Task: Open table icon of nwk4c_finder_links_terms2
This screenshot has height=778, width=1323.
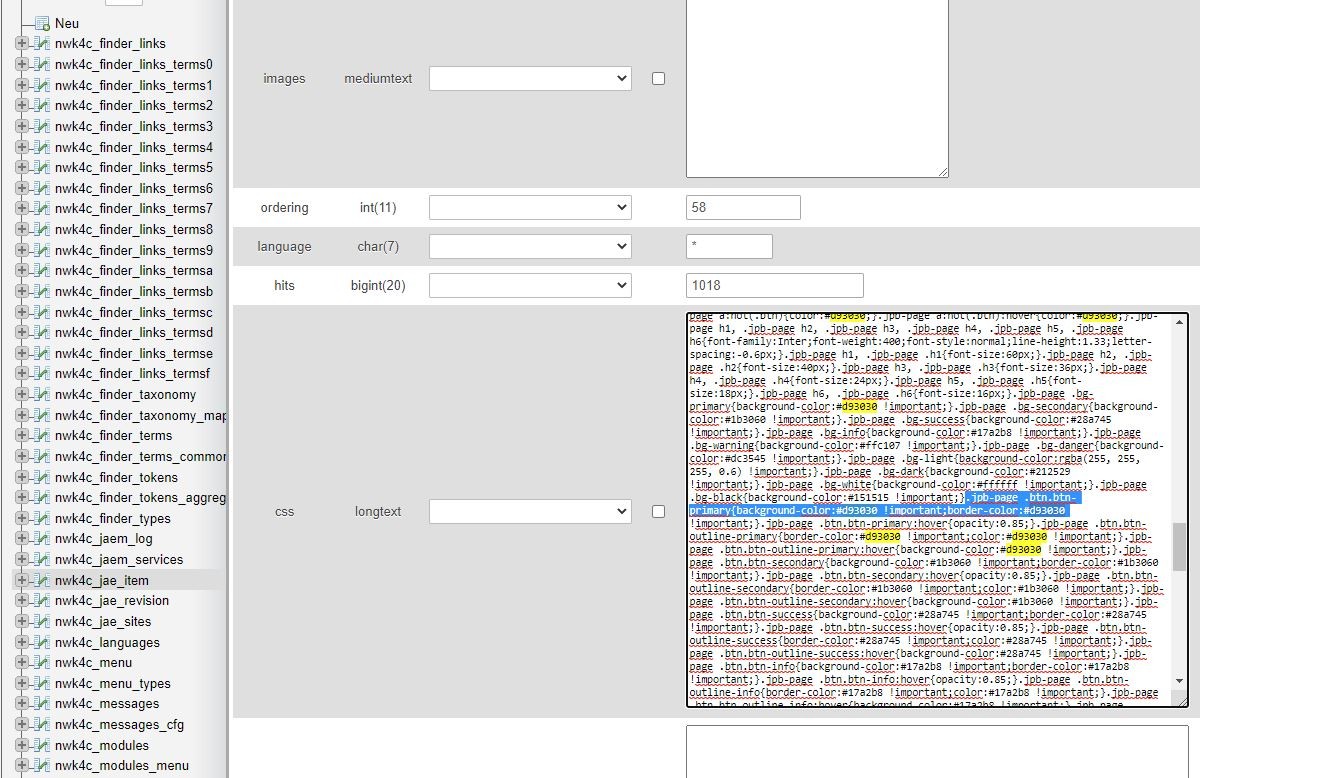Action: 42,105
